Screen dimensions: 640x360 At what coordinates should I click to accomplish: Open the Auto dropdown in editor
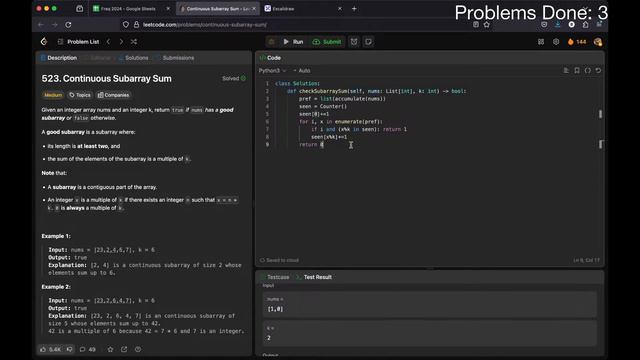302,71
